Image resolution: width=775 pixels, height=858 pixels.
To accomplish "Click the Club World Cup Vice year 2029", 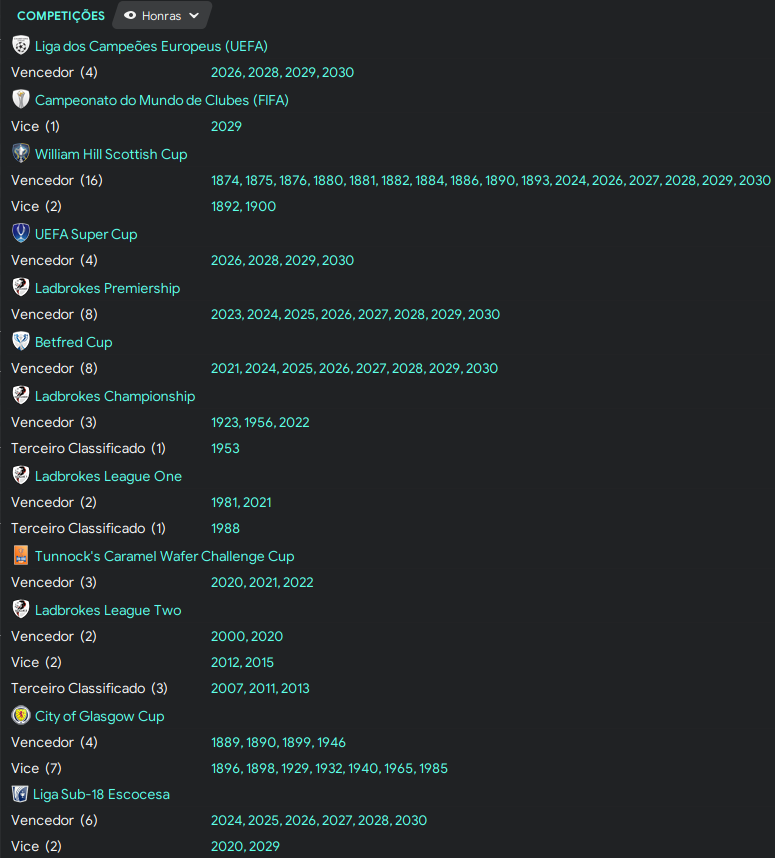I will click(x=226, y=126).
